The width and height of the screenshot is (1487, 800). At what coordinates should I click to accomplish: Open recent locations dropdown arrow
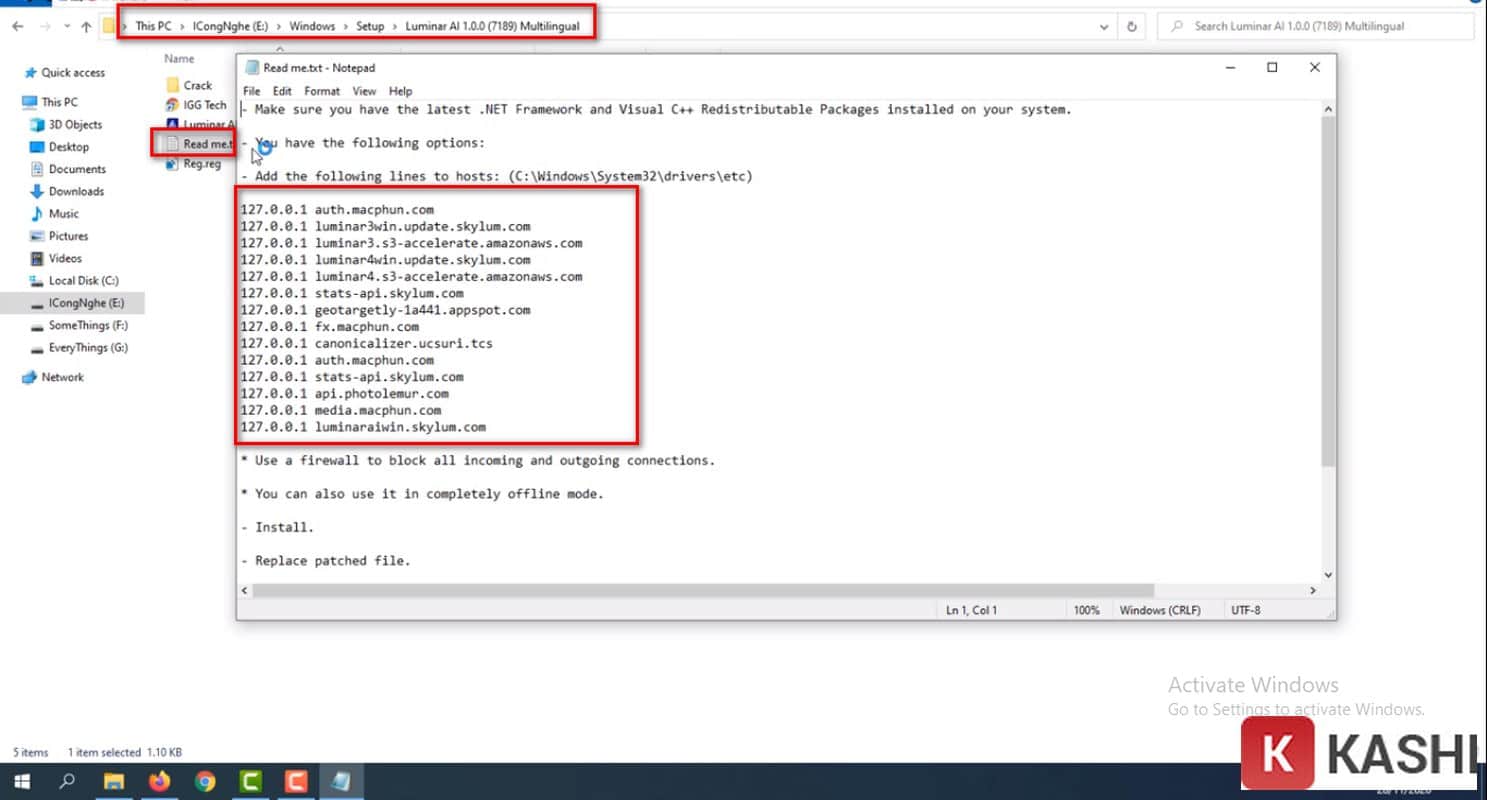point(67,27)
